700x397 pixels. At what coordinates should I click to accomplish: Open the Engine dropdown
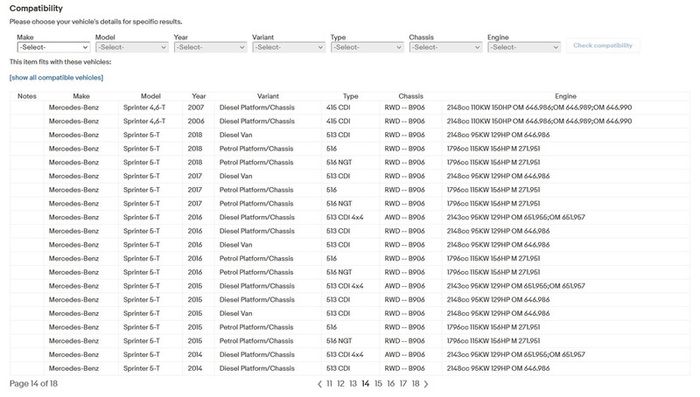click(x=524, y=47)
